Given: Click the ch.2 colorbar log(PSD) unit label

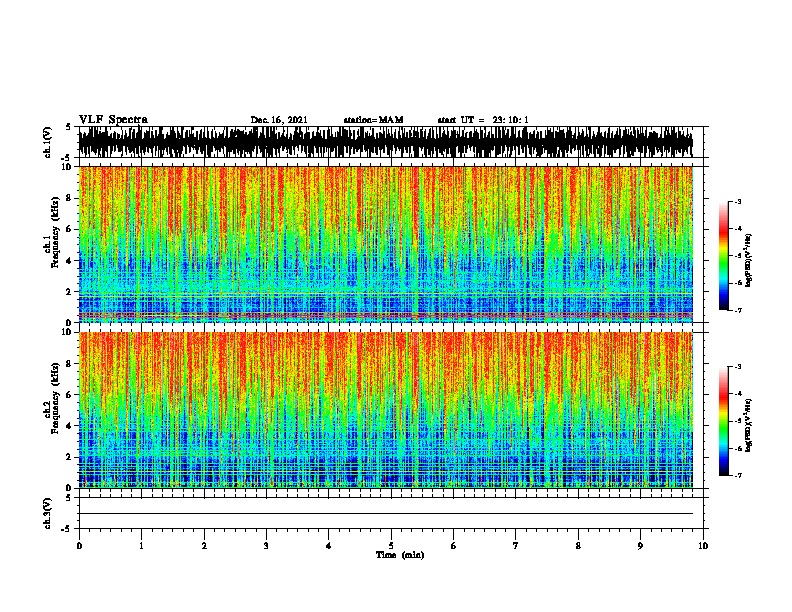Looking at the screenshot, I should point(749,425).
